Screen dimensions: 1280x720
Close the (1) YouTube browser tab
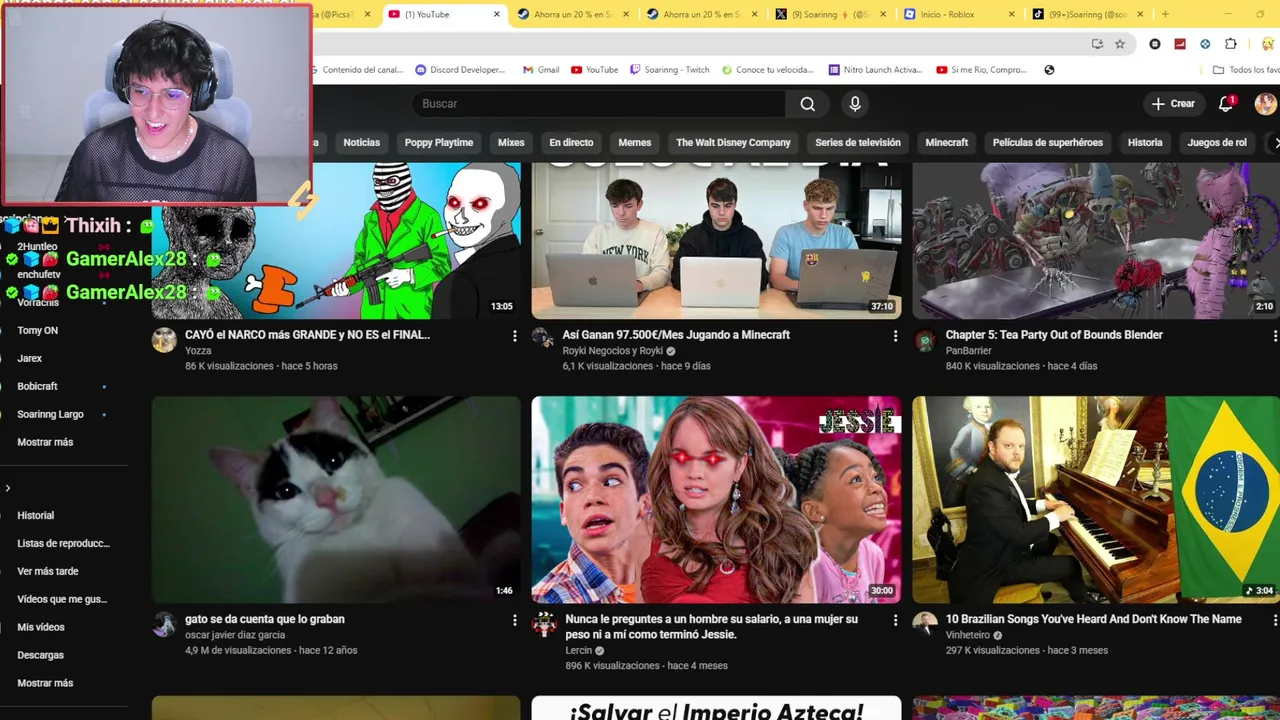click(x=497, y=14)
